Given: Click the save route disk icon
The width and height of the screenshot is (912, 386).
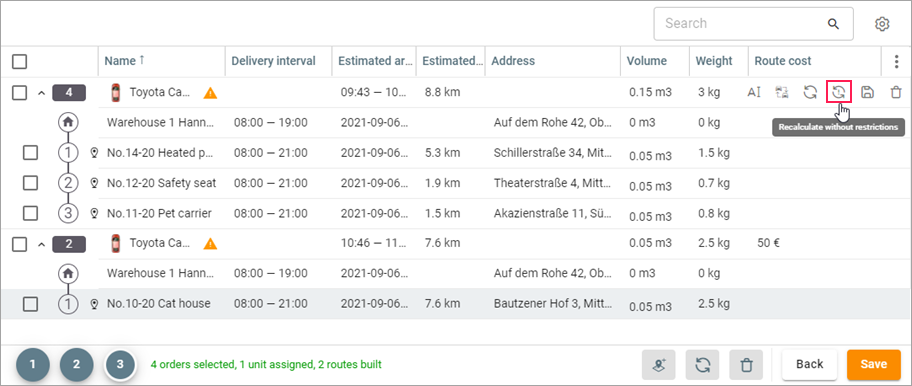Looking at the screenshot, I should pyautogui.click(x=867, y=92).
